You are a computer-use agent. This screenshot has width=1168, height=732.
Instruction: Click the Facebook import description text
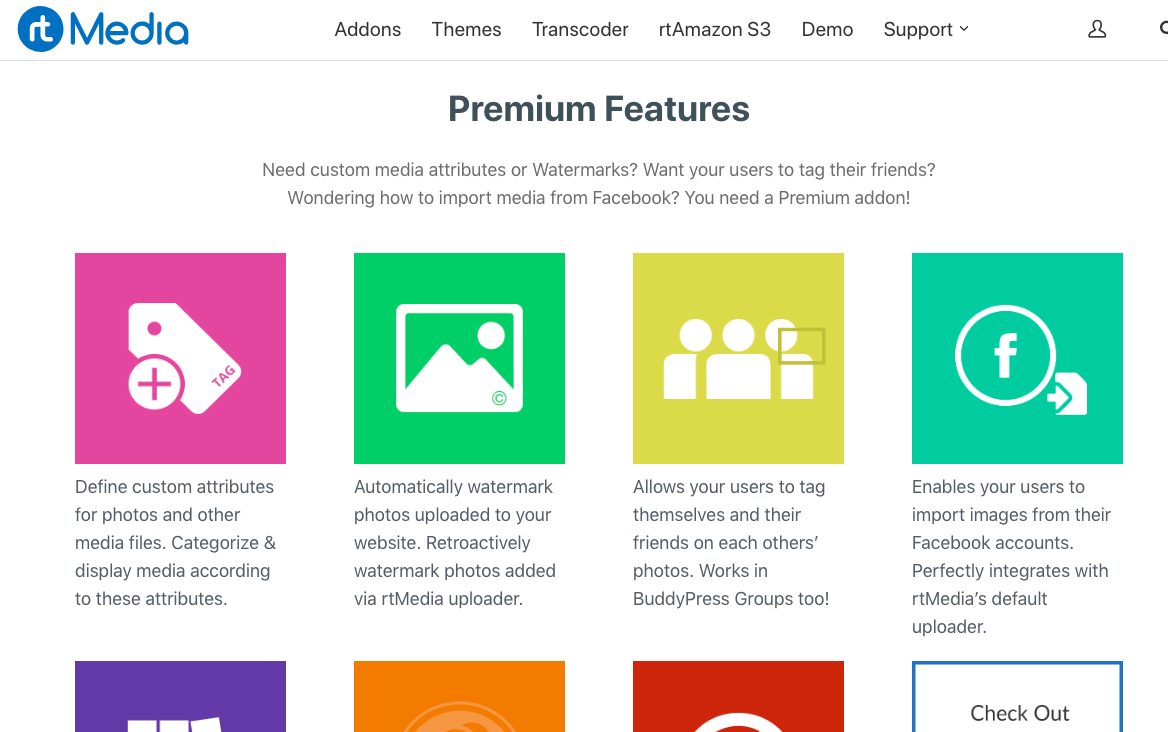click(1011, 557)
